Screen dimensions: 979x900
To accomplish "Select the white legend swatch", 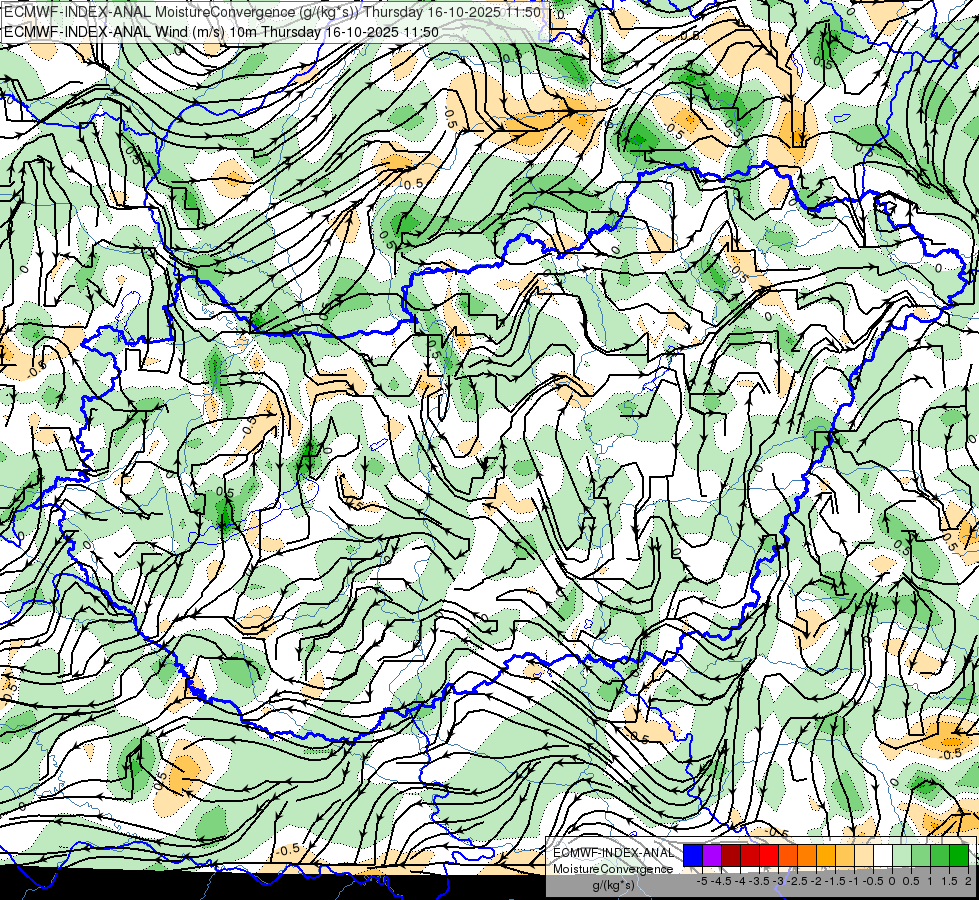I will [883, 856].
